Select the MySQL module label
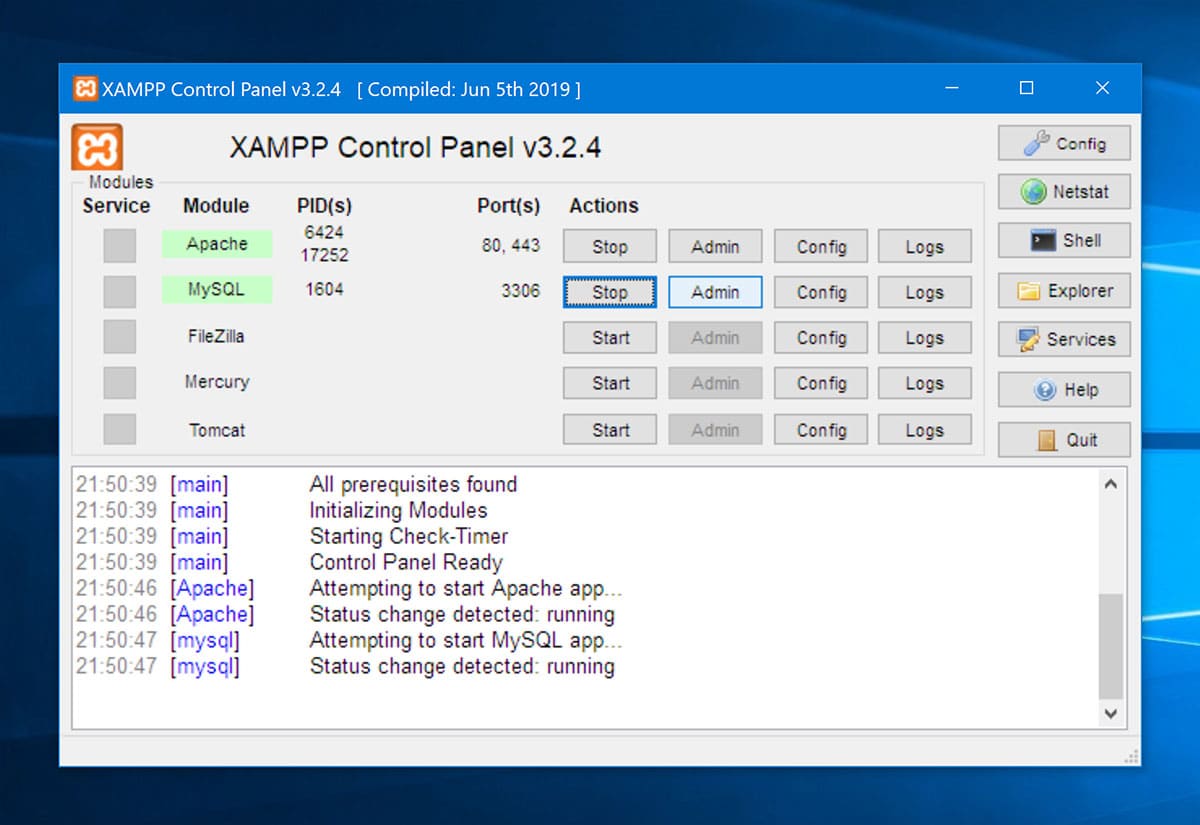This screenshot has height=825, width=1200. (217, 290)
